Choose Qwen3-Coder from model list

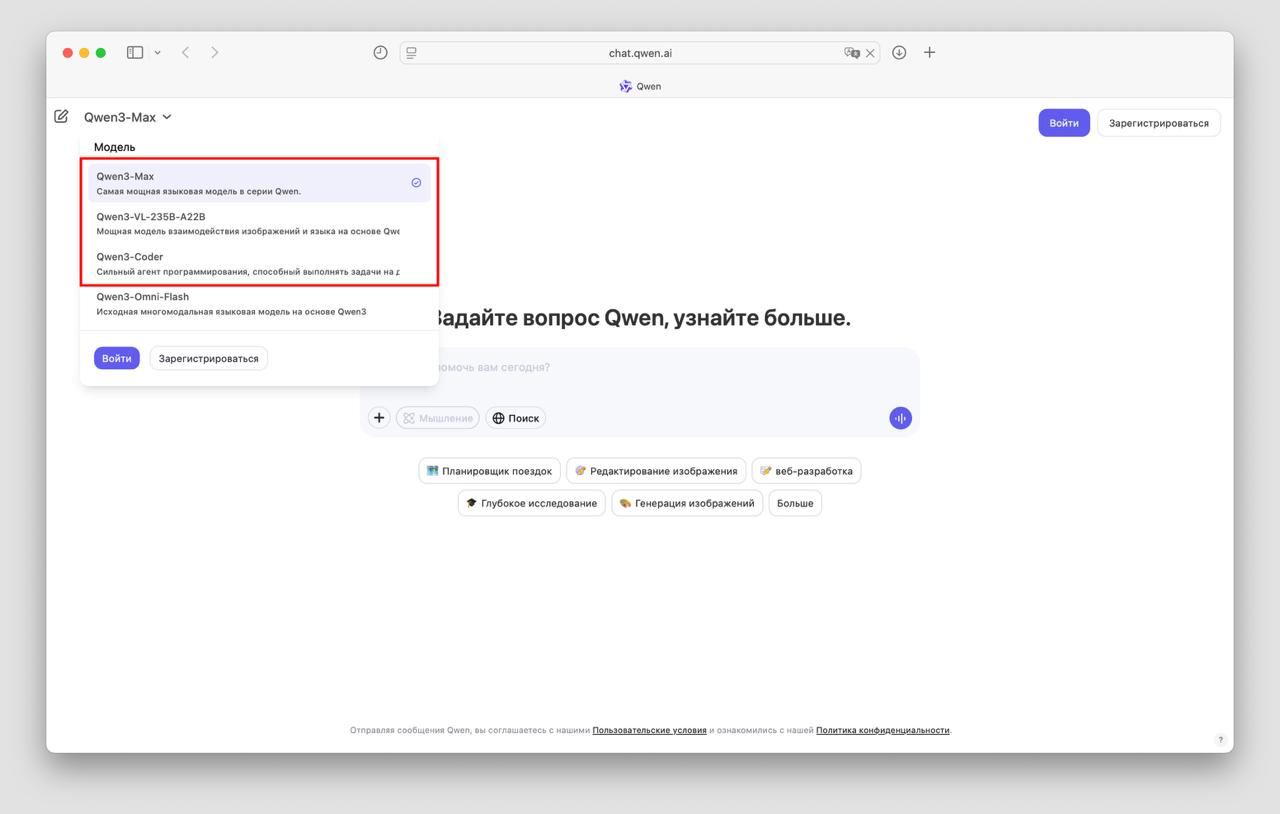(250, 263)
